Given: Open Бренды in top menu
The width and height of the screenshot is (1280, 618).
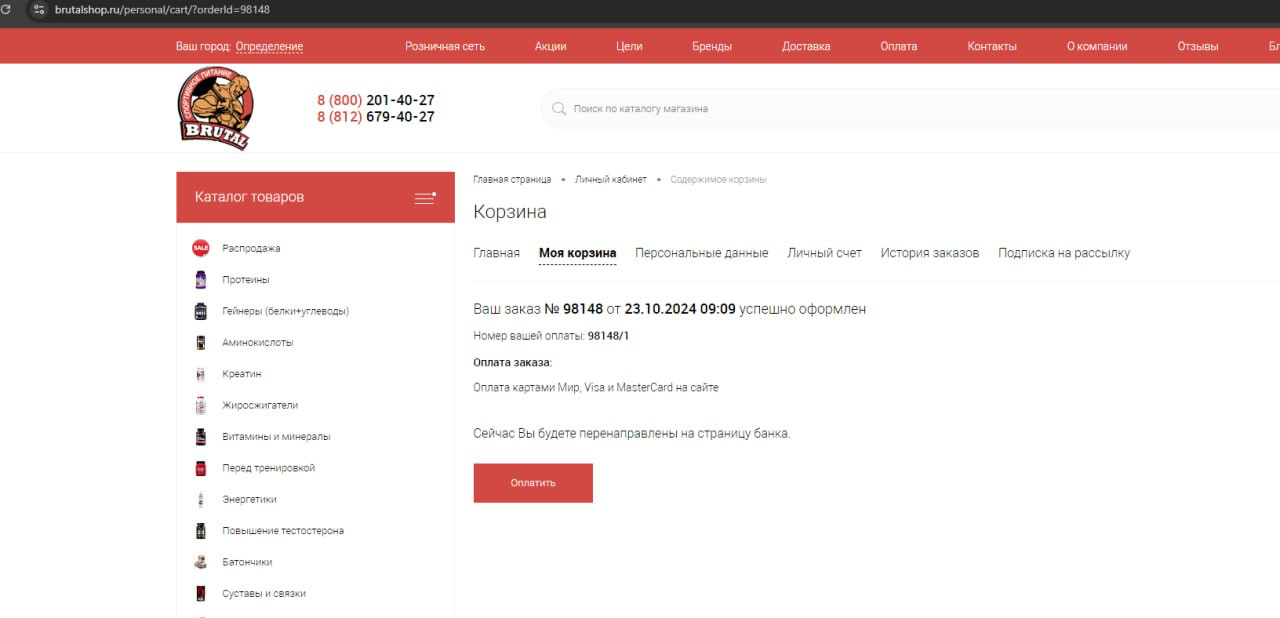Looking at the screenshot, I should tap(712, 46).
